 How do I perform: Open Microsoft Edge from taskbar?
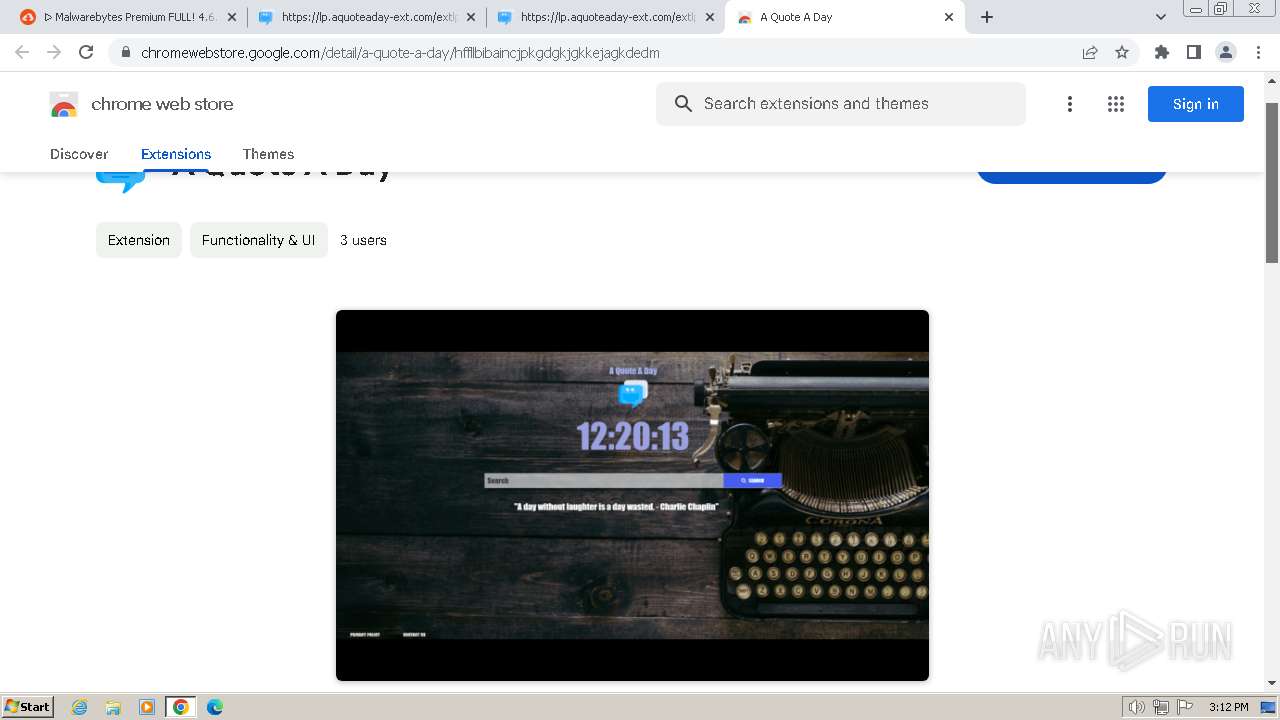[x=215, y=707]
